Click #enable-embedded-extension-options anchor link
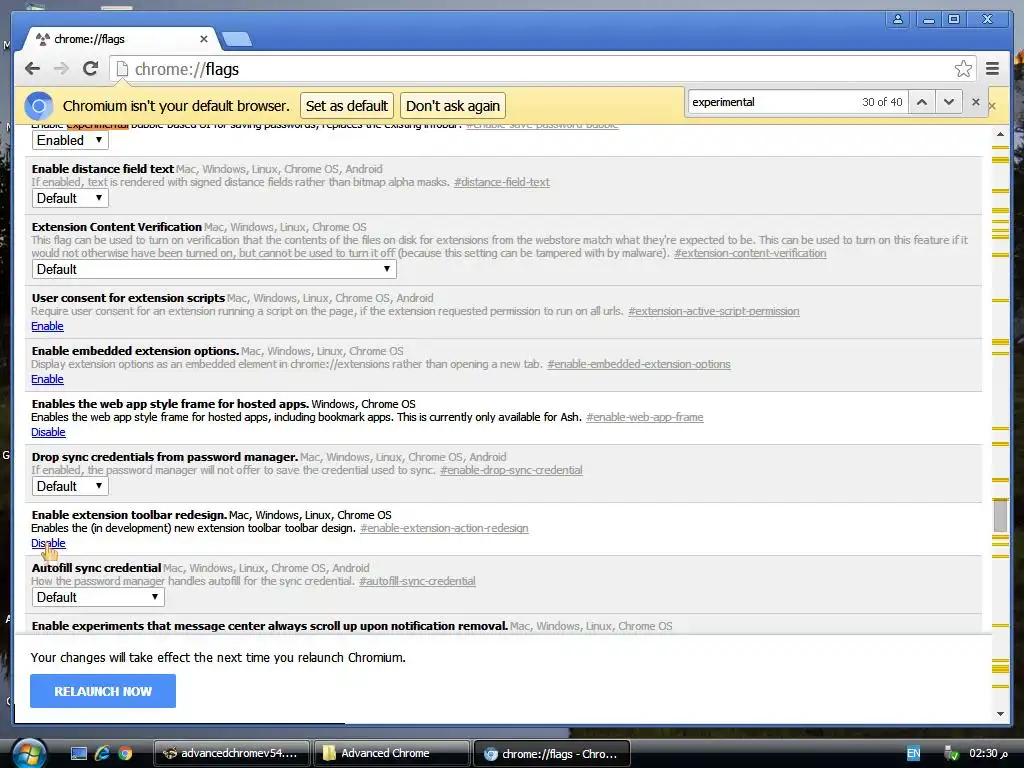The image size is (1024, 768). tap(639, 364)
